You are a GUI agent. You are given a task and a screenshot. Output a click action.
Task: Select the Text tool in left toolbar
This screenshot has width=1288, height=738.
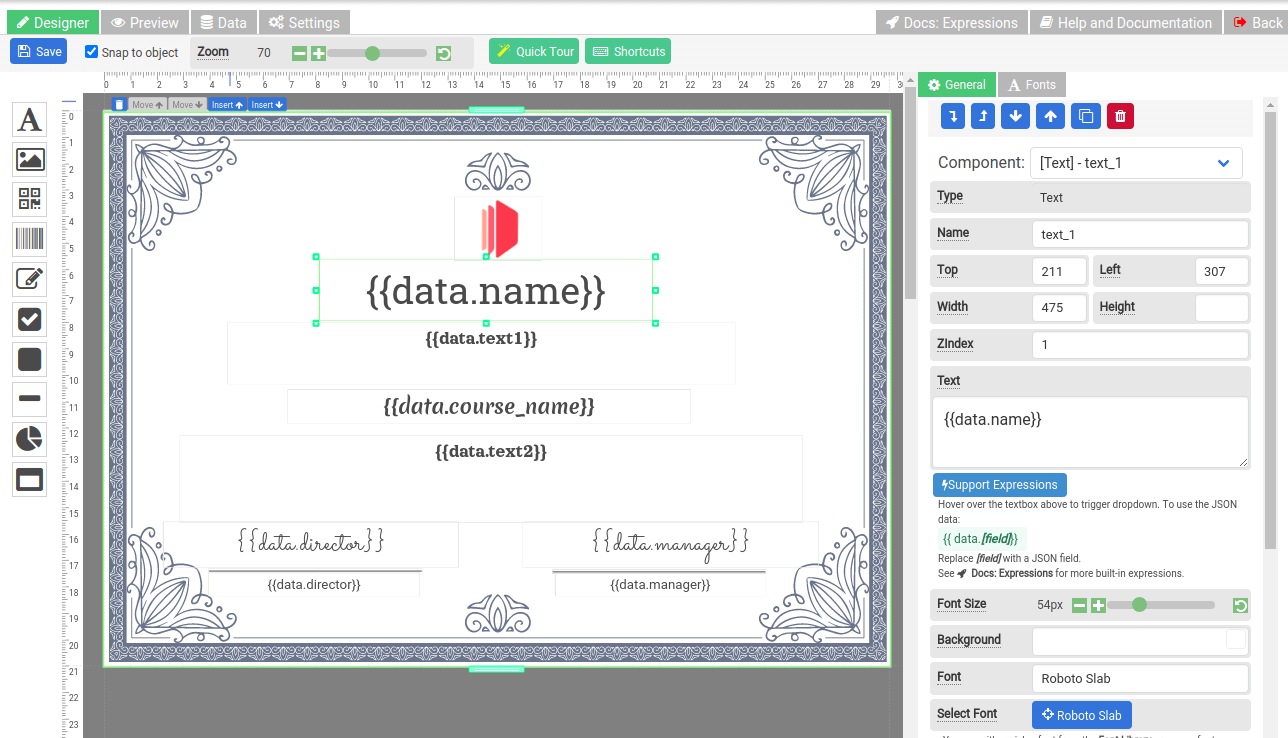pos(30,120)
